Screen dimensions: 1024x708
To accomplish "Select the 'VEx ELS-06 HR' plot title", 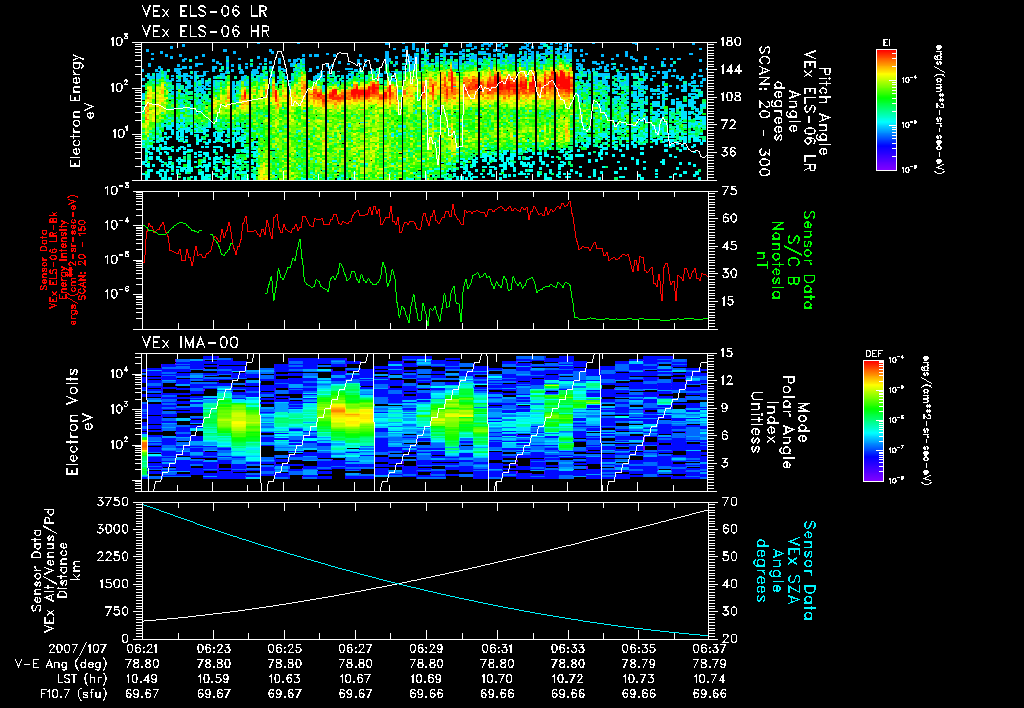I will (205, 31).
